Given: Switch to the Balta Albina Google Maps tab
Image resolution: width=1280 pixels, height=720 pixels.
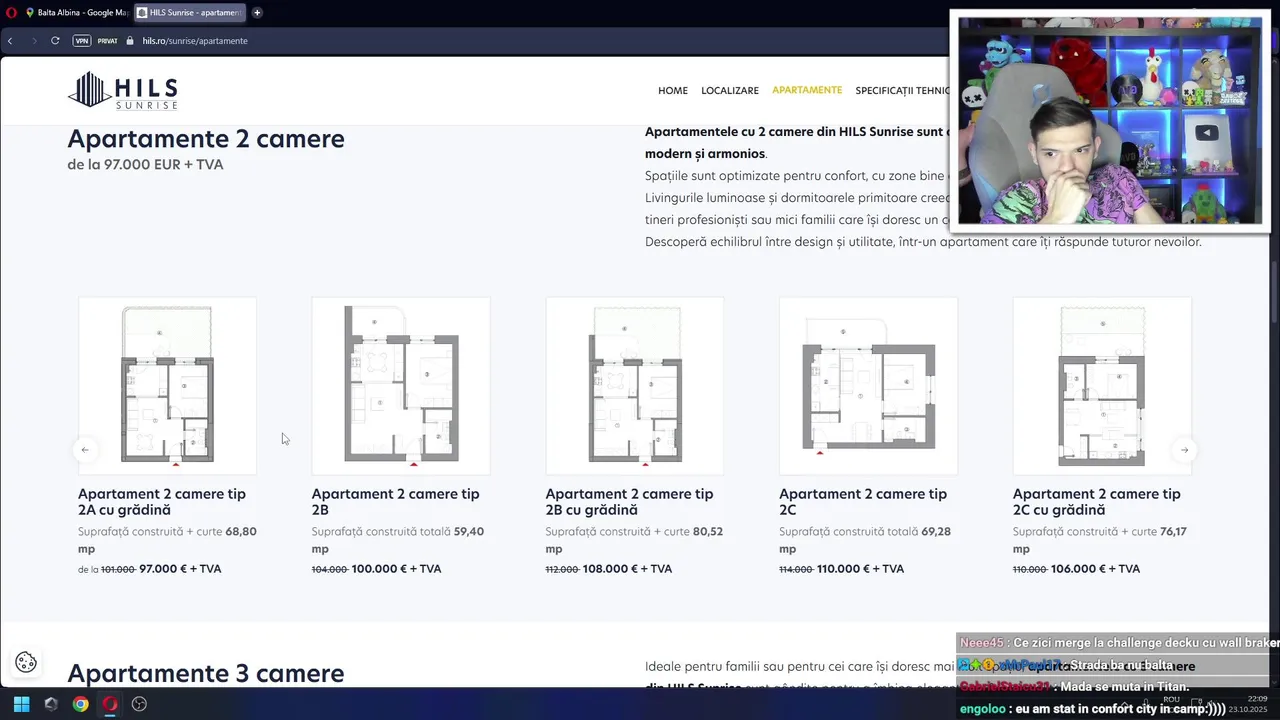Looking at the screenshot, I should 77,13.
